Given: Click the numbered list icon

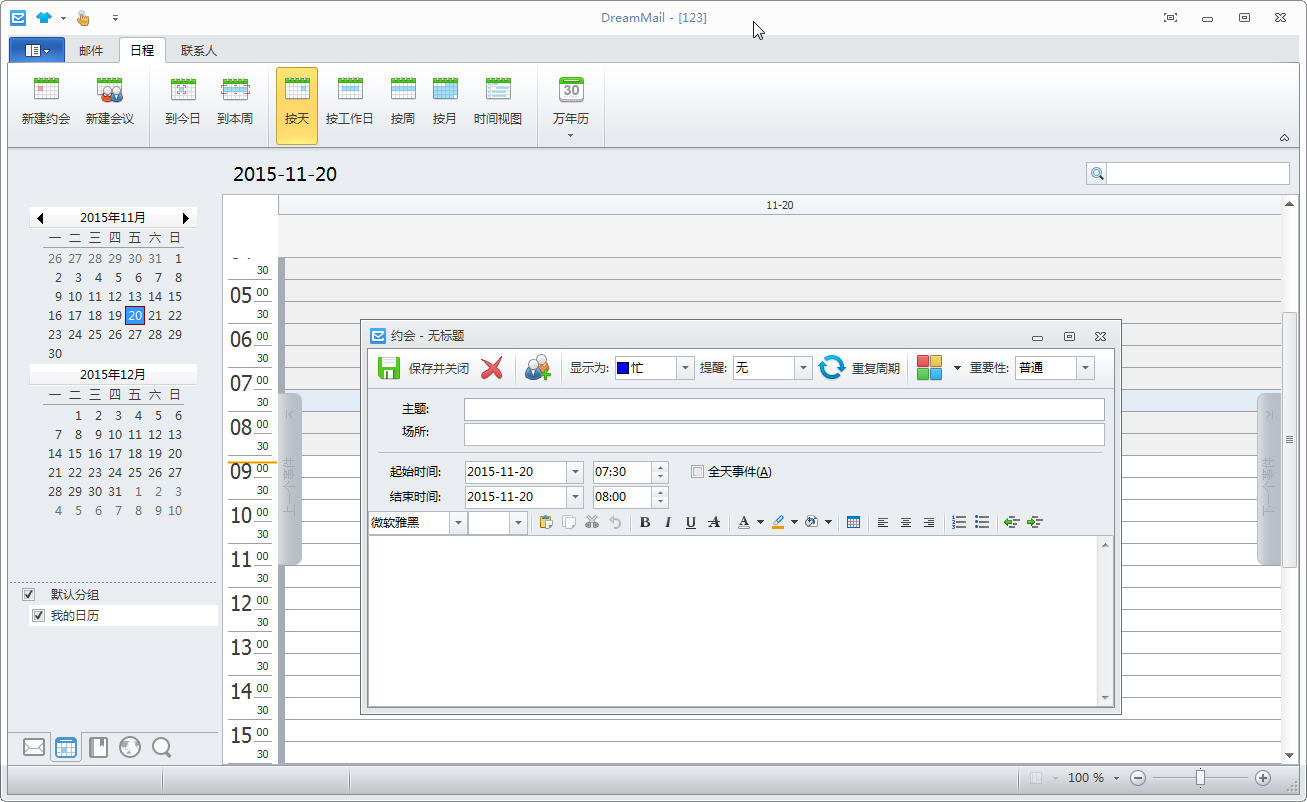Looking at the screenshot, I should pyautogui.click(x=959, y=522).
